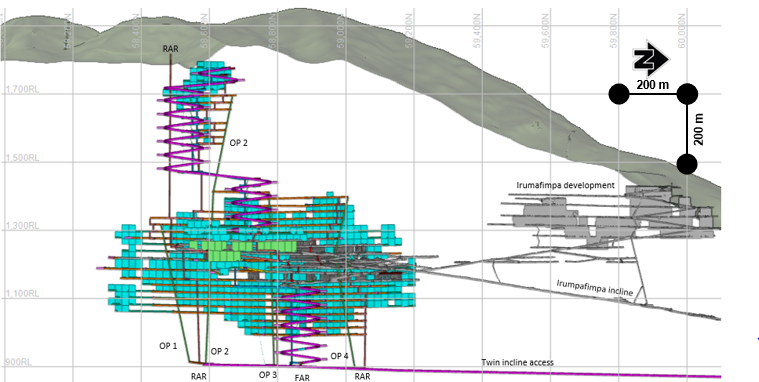Select the 1,500RL elevation label
This screenshot has width=759, height=382.
click(x=21, y=158)
